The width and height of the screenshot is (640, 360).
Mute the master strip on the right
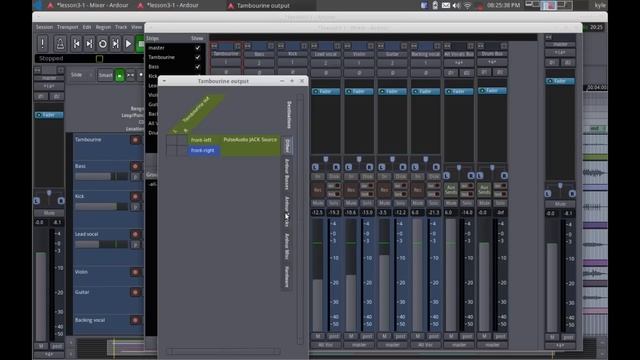[x=560, y=204]
